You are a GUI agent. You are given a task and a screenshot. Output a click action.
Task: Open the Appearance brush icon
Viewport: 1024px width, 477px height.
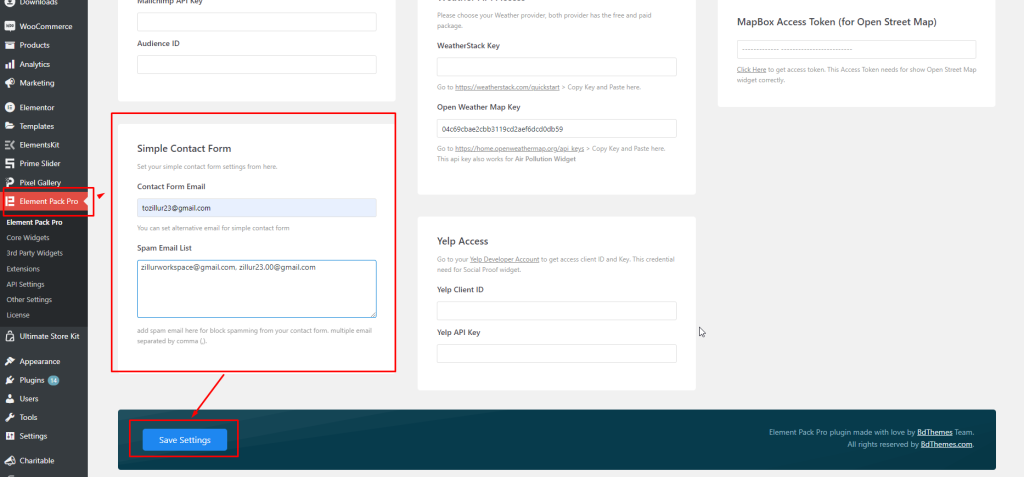10,361
